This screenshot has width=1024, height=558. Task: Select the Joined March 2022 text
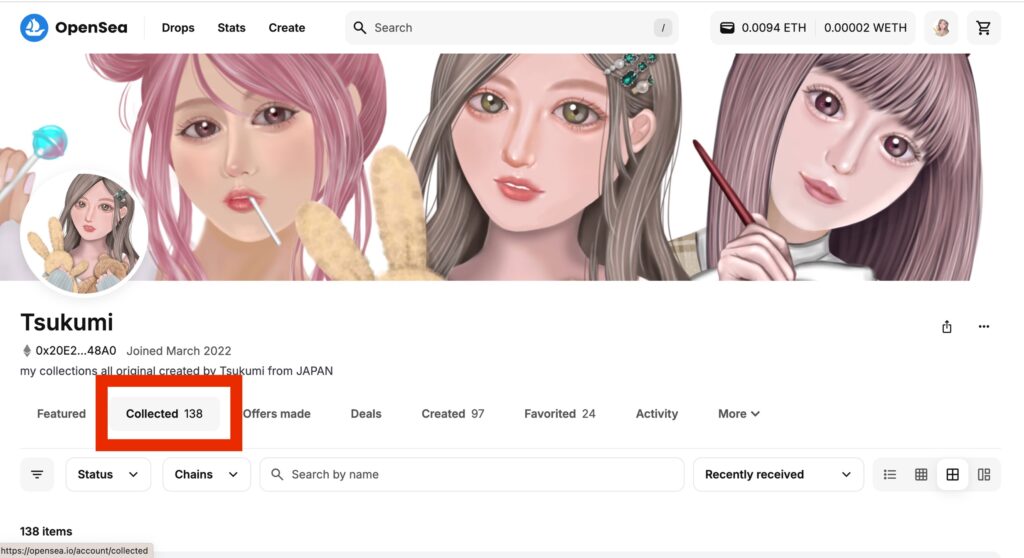coord(178,351)
